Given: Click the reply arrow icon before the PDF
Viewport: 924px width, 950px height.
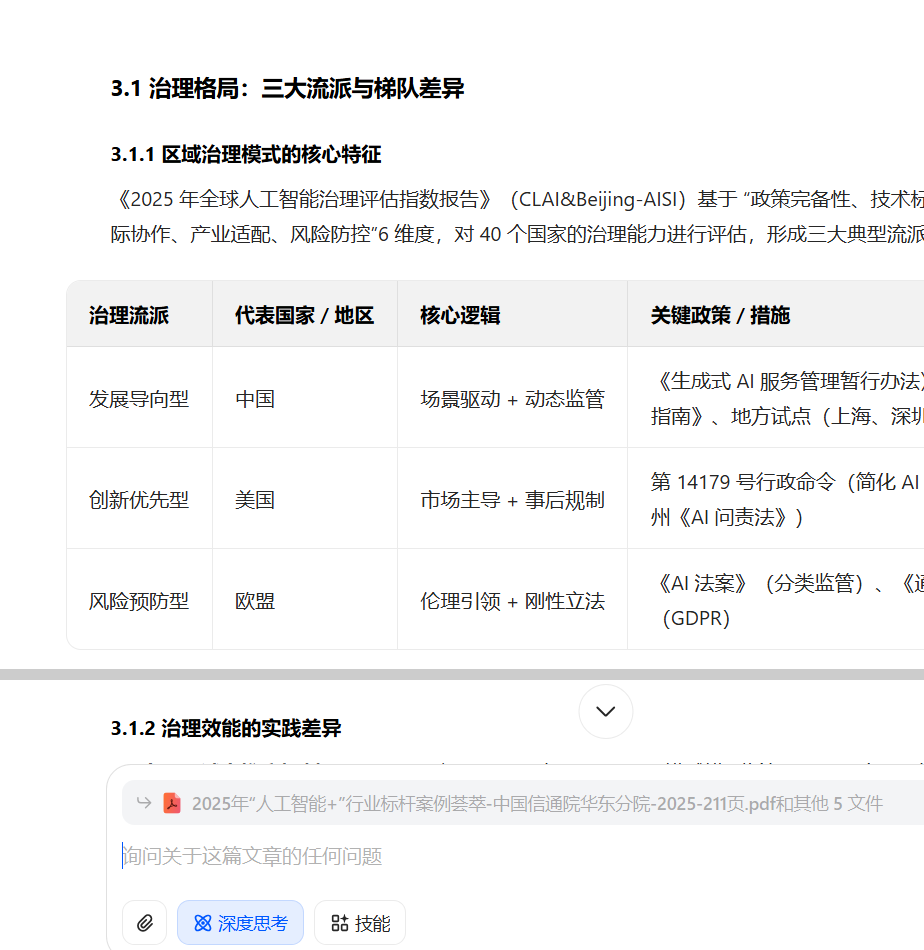Looking at the screenshot, I should (144, 803).
